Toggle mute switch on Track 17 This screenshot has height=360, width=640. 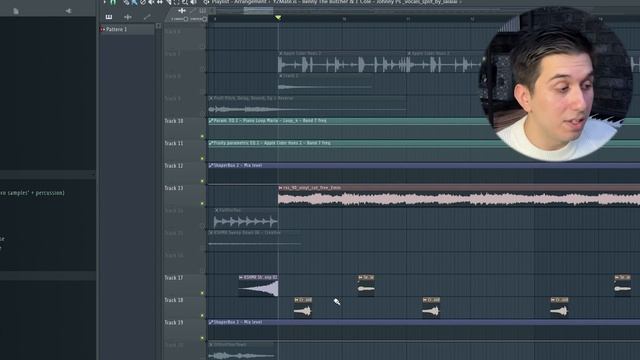click(x=202, y=293)
